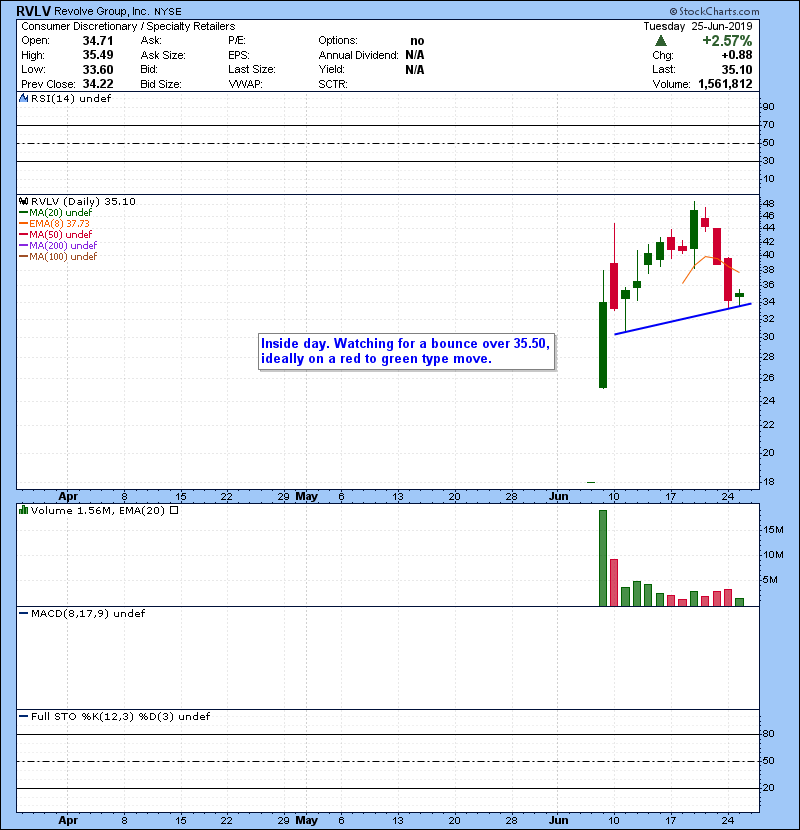Click the NYSE exchange label
This screenshot has width=800, height=830.
pyautogui.click(x=168, y=12)
